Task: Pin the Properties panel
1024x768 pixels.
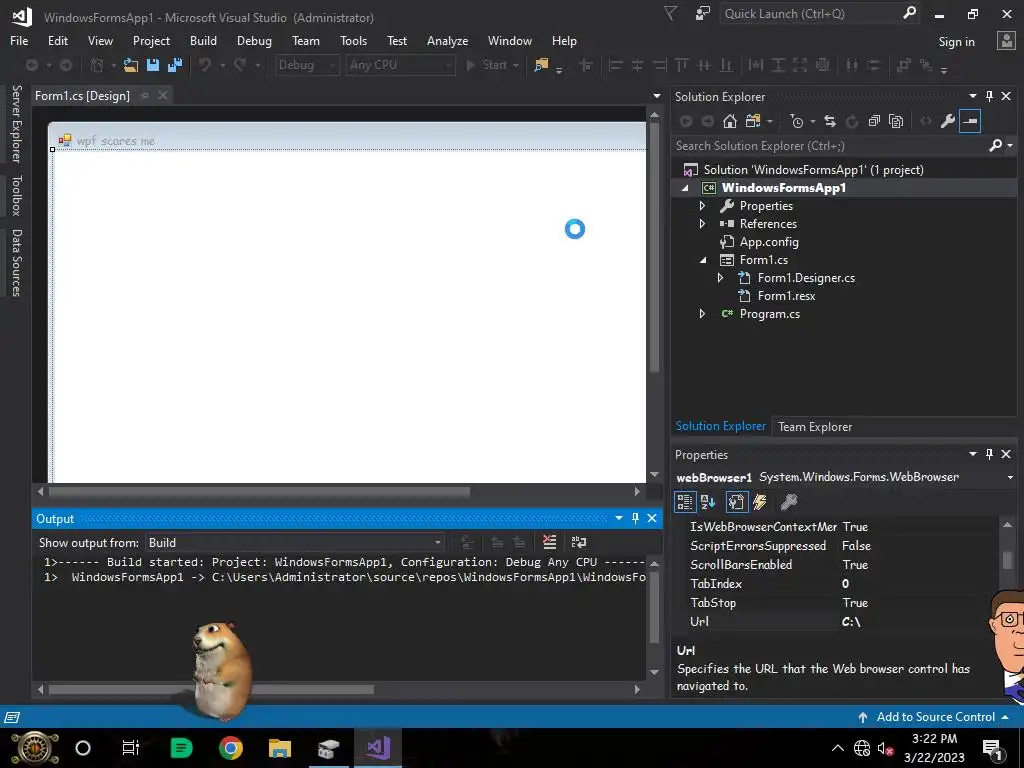Action: [x=989, y=454]
